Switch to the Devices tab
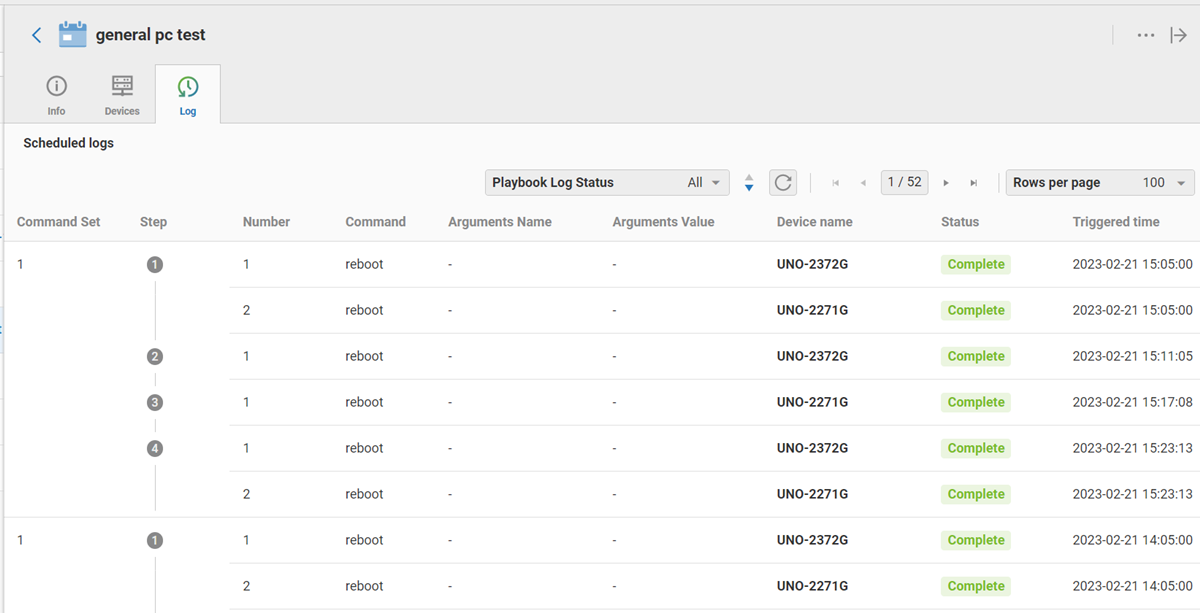Screen dimensions: 1200x613 tap(122, 95)
